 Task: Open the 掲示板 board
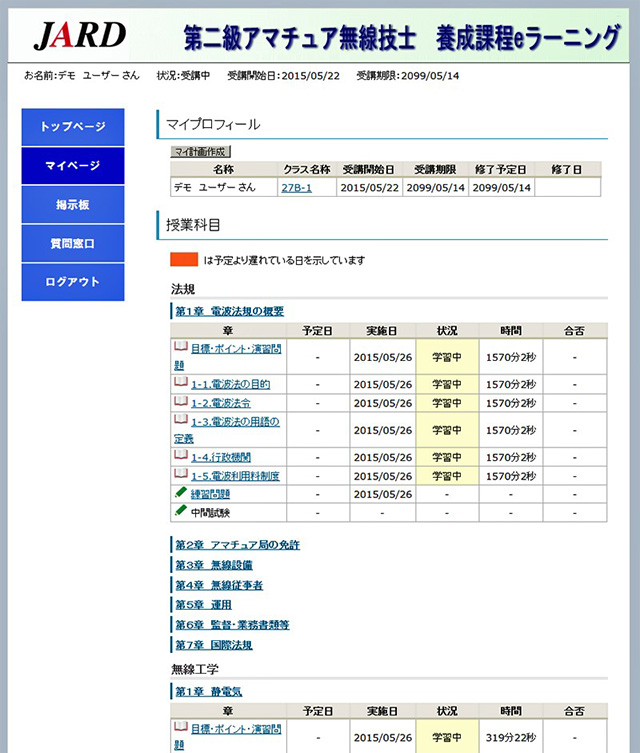(x=73, y=205)
